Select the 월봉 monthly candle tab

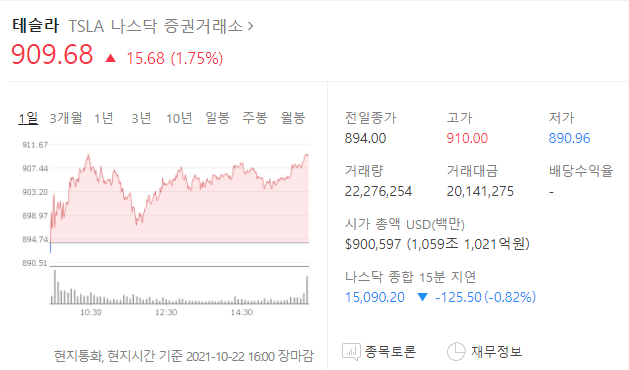click(x=293, y=118)
